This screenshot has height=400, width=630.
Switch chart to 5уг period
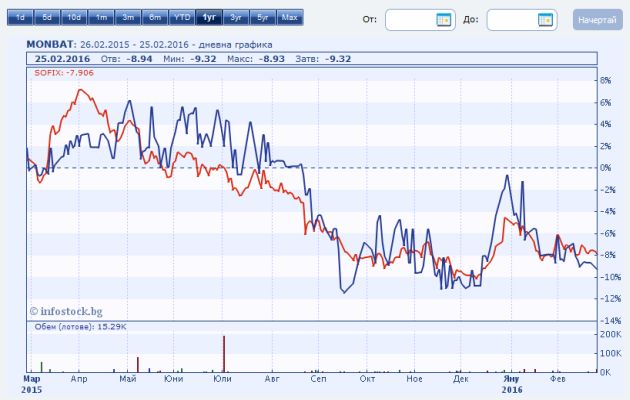point(263,18)
